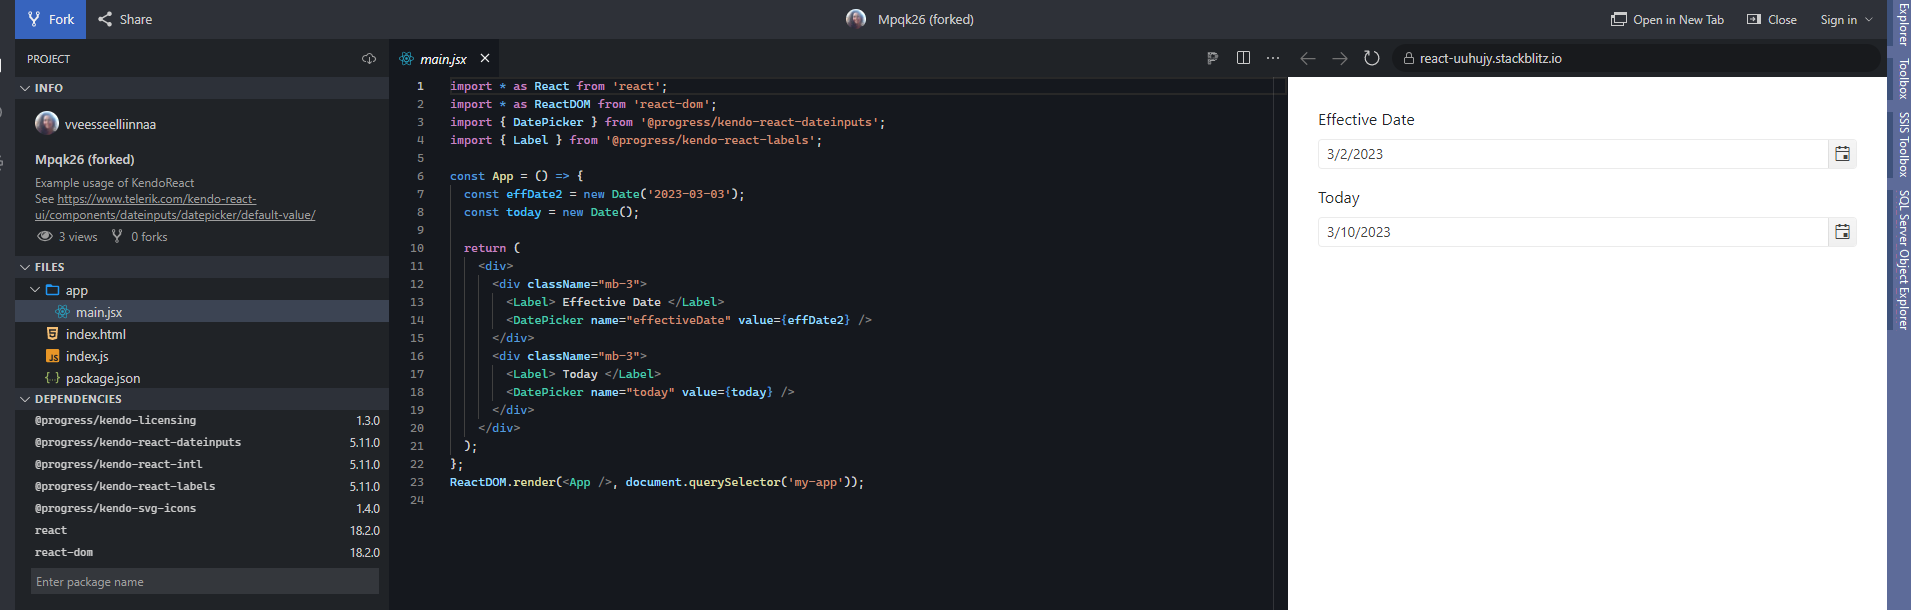Reload the preview pane
Screen dimensions: 1911x610
(x=1372, y=58)
